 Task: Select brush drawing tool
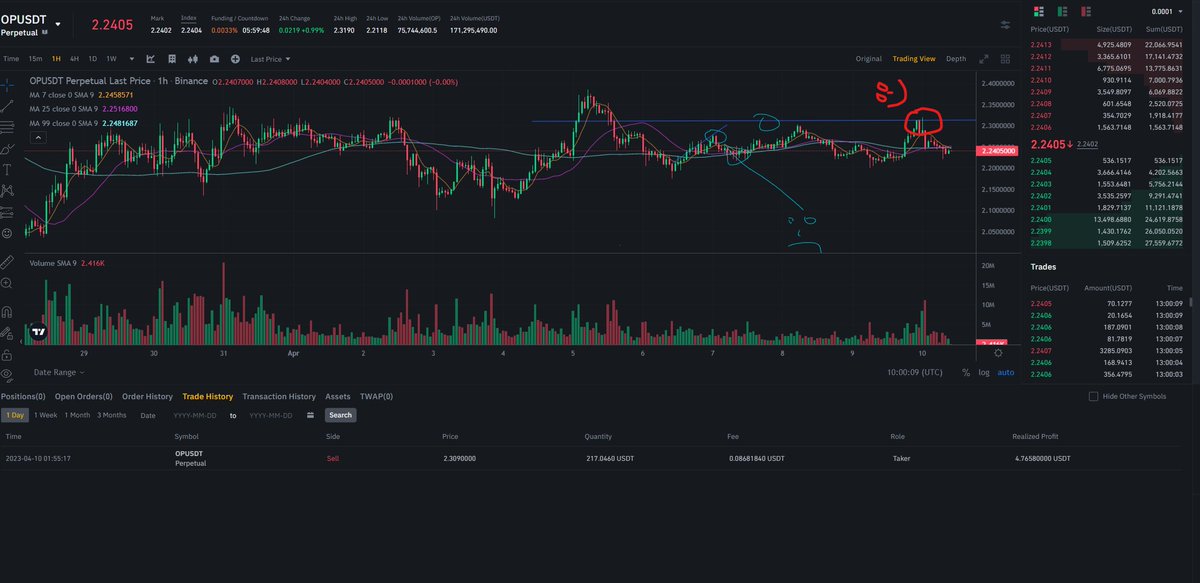point(8,147)
